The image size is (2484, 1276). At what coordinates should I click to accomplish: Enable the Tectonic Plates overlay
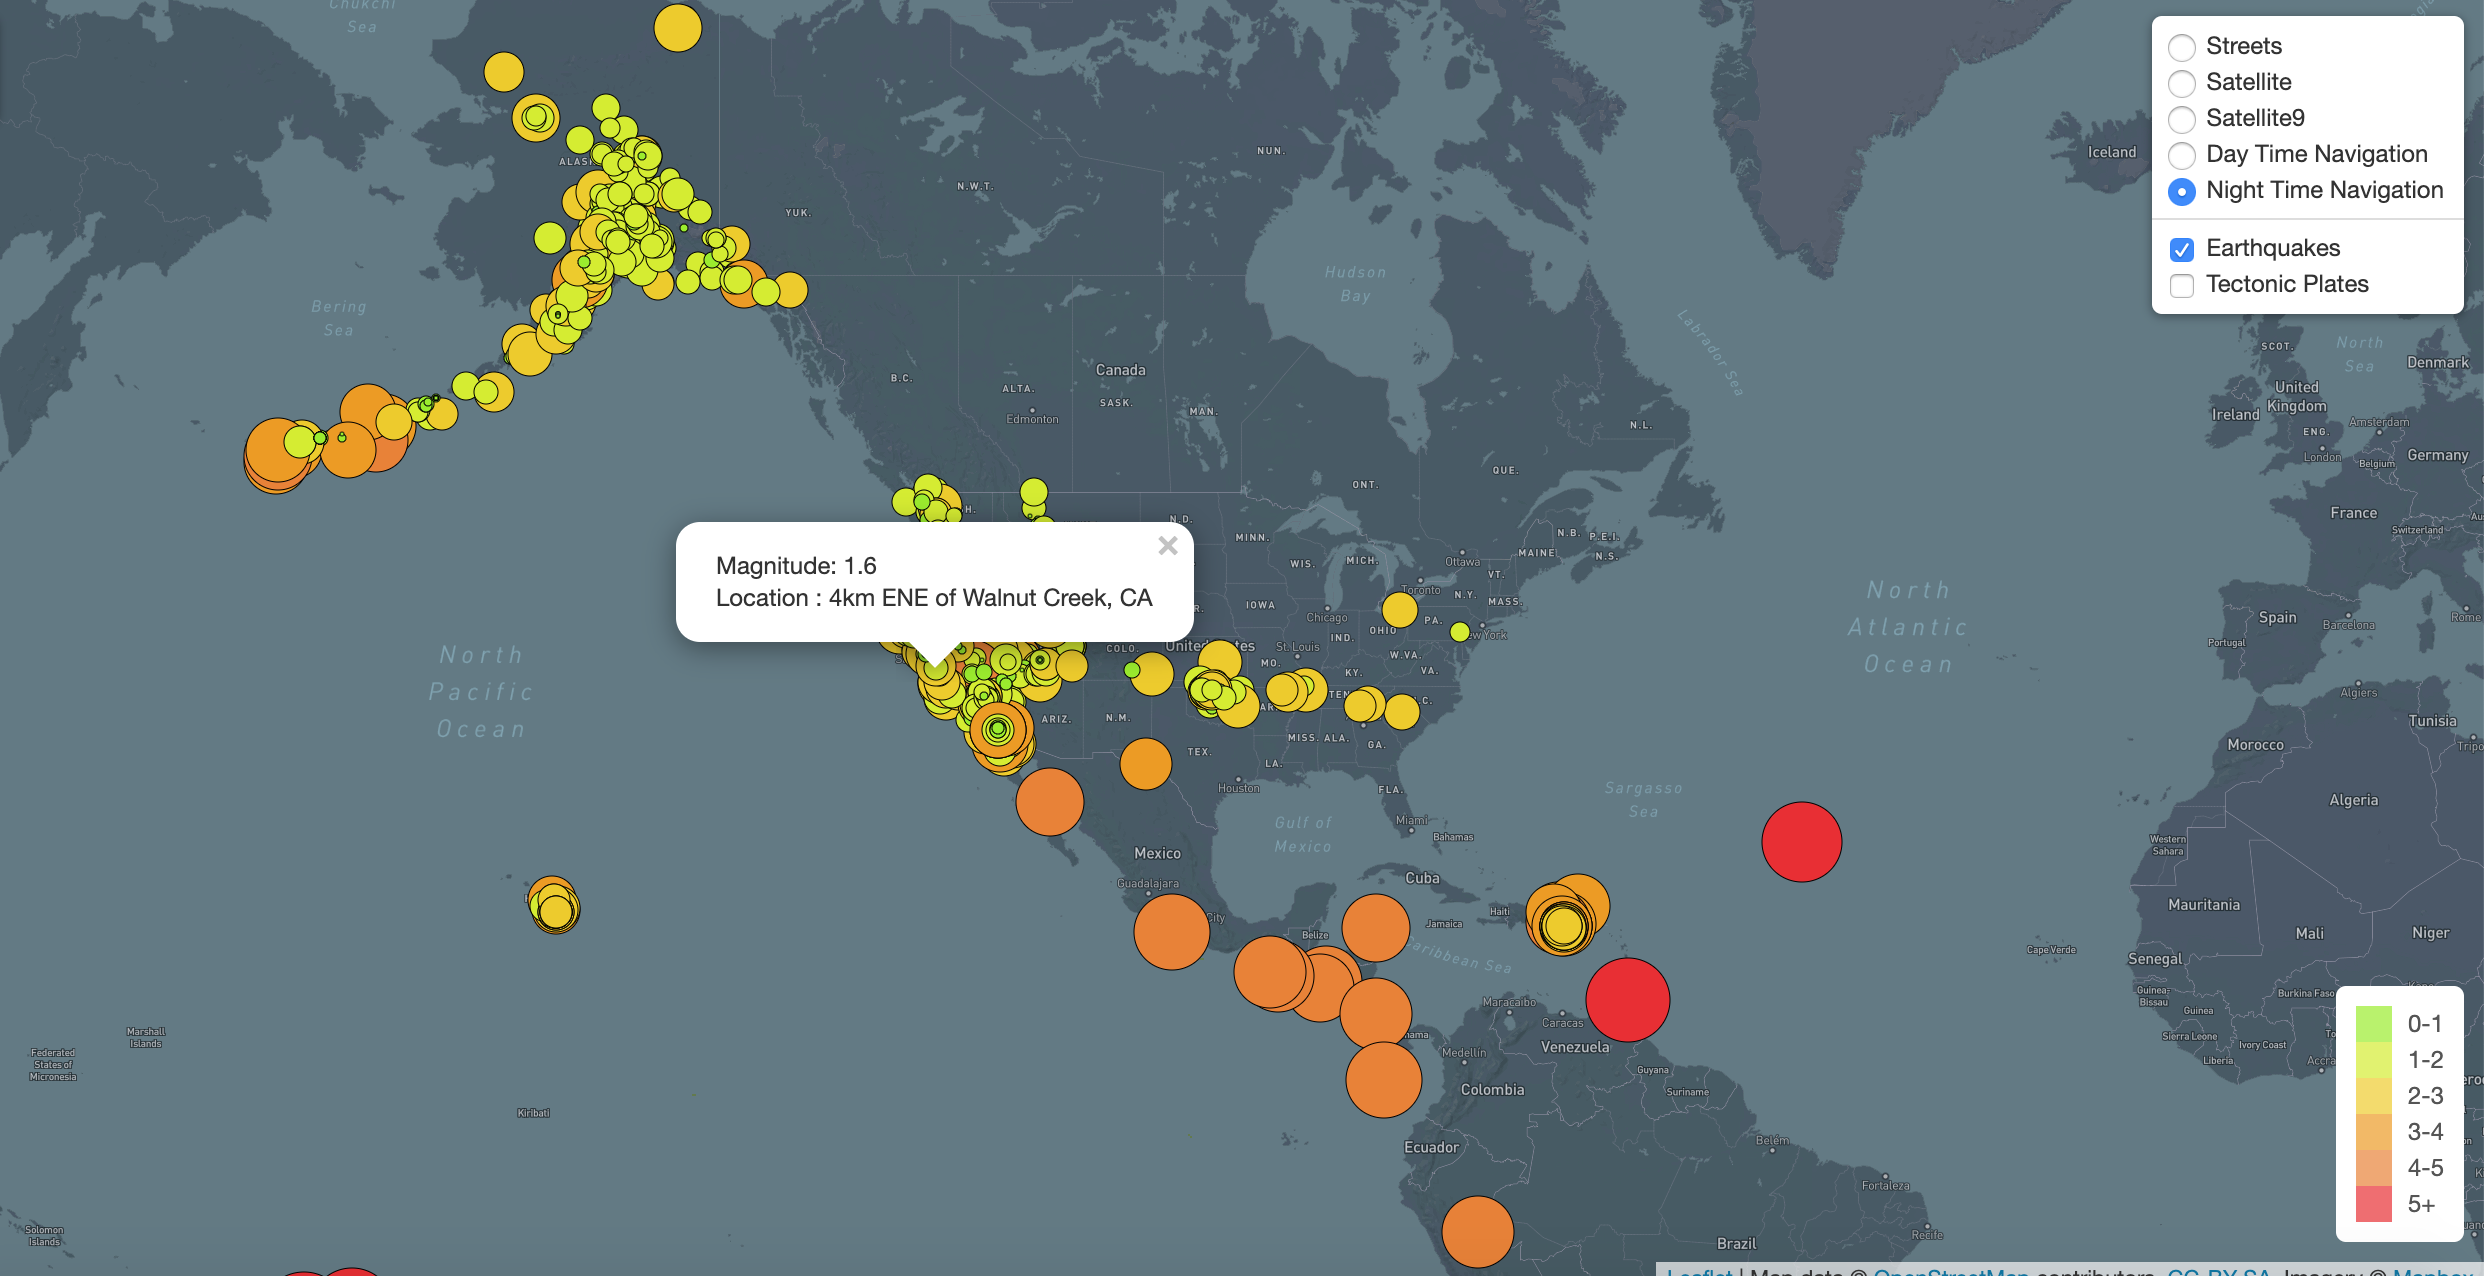(2182, 285)
